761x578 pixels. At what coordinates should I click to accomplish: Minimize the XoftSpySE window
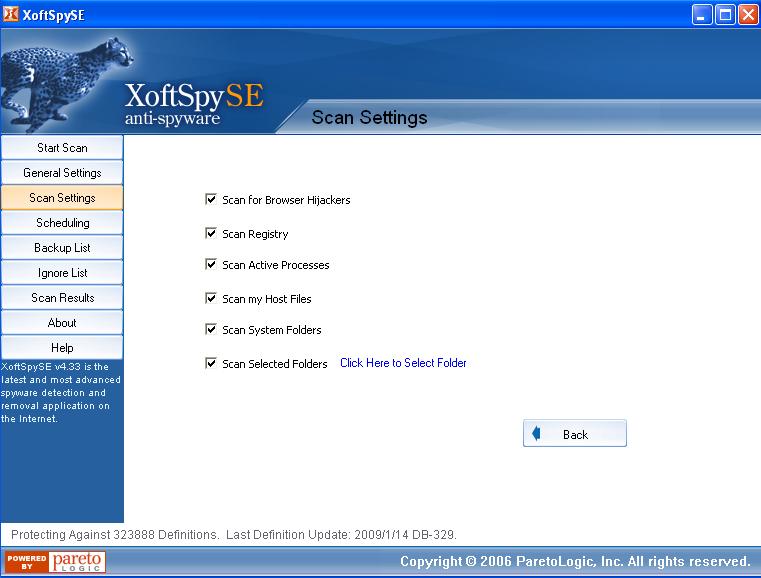702,15
